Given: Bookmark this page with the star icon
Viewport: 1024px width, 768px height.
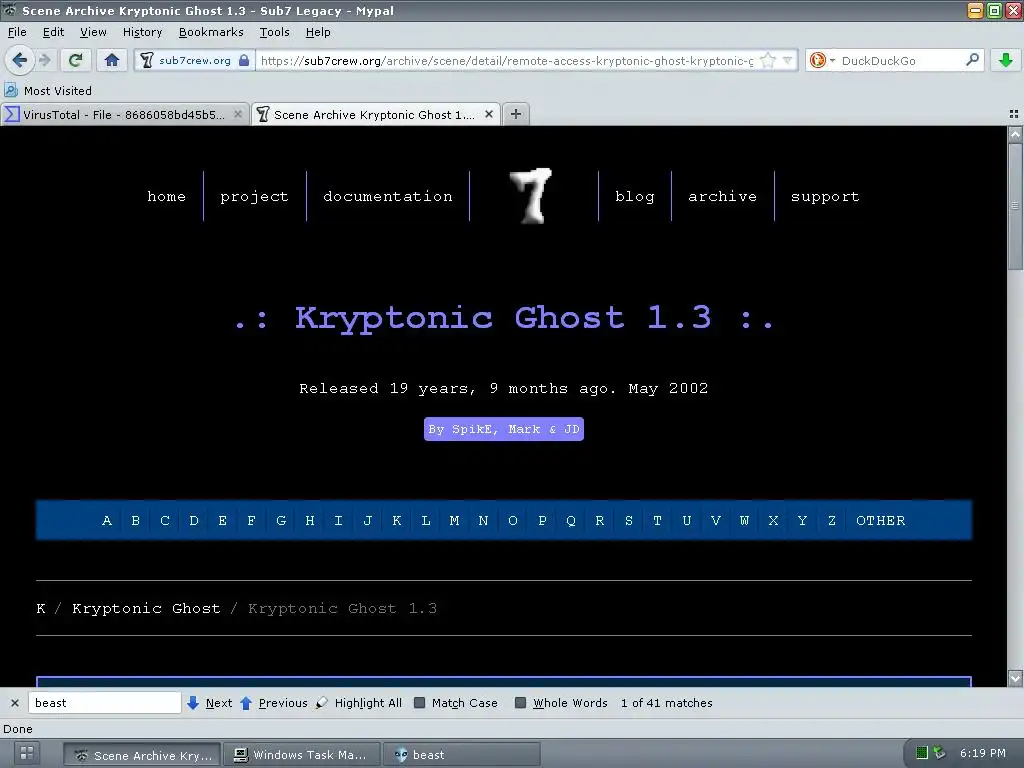Looking at the screenshot, I should click(768, 61).
